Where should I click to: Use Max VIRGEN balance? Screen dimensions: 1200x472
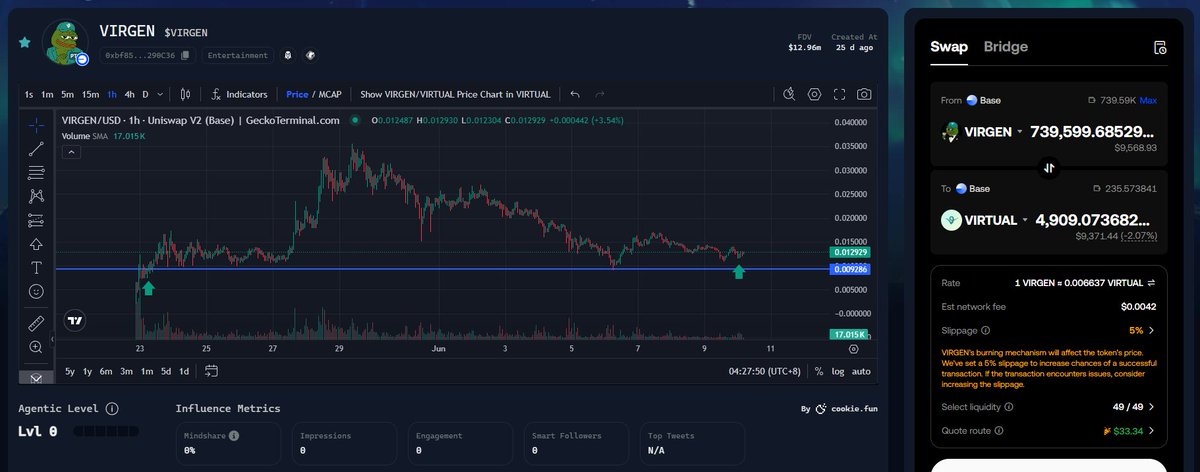[x=1148, y=101]
